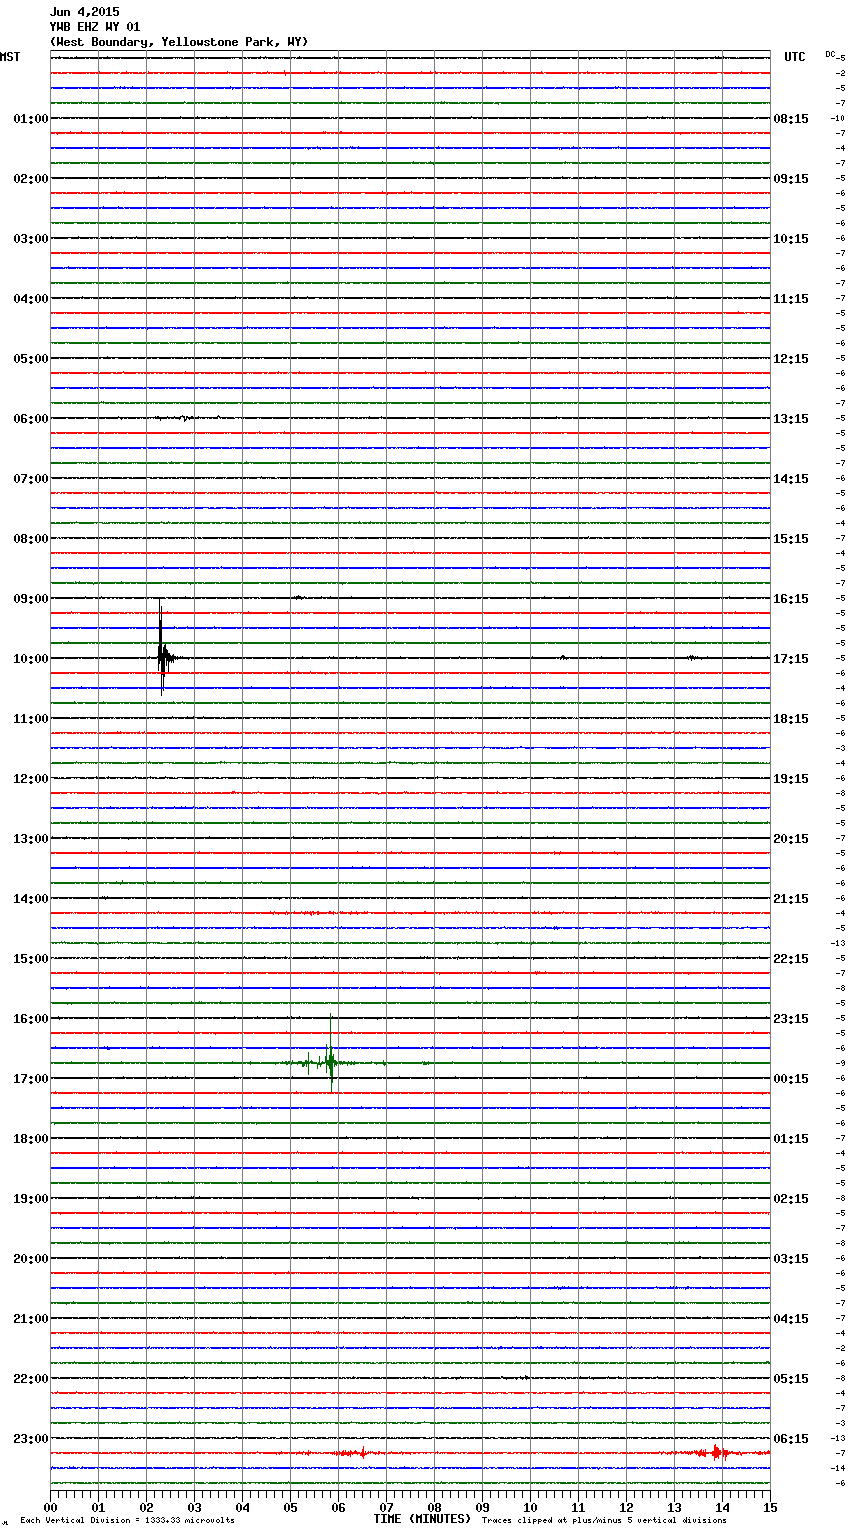Click the red seismic burst near minute 14
The height and width of the screenshot is (1534, 850).
[716, 1452]
